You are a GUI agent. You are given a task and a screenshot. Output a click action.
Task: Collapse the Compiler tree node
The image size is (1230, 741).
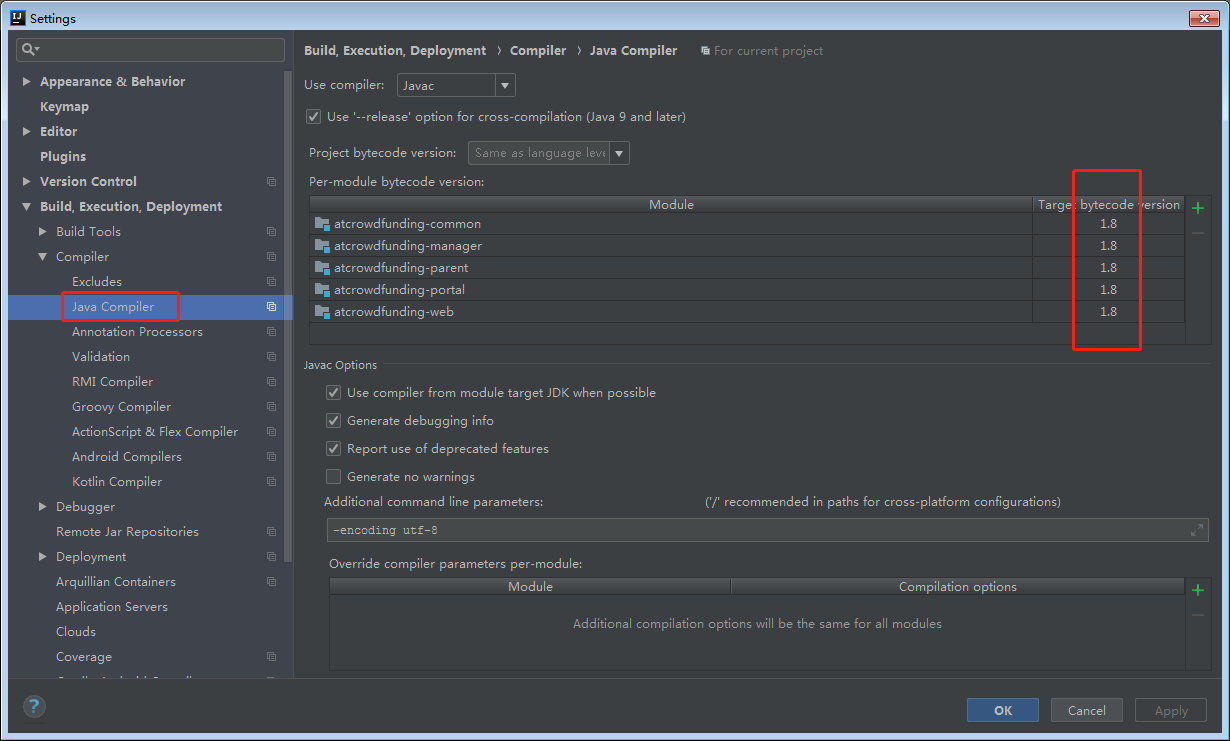pyautogui.click(x=42, y=257)
